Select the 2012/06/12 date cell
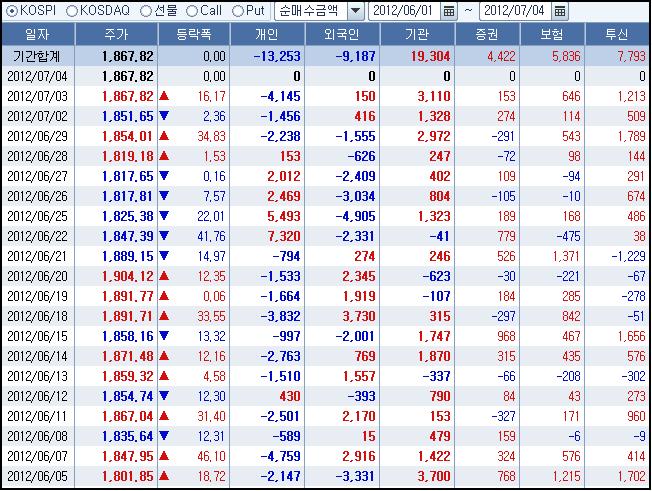Screen dimensions: 652x491 37,397
